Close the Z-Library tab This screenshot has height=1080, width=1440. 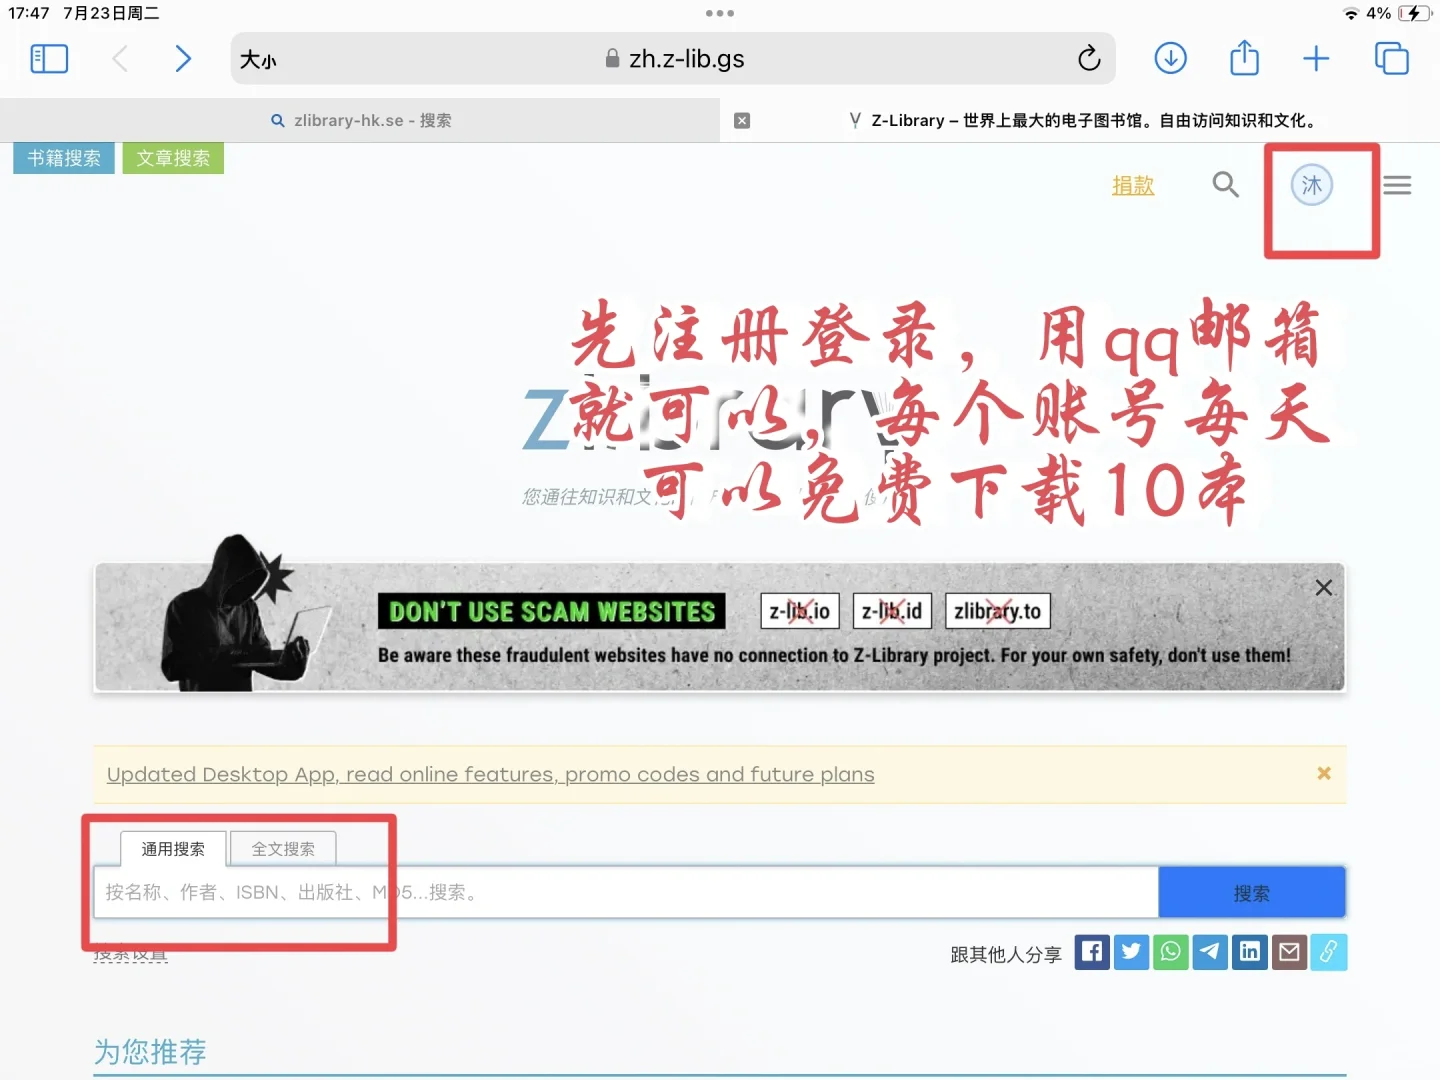pos(742,121)
